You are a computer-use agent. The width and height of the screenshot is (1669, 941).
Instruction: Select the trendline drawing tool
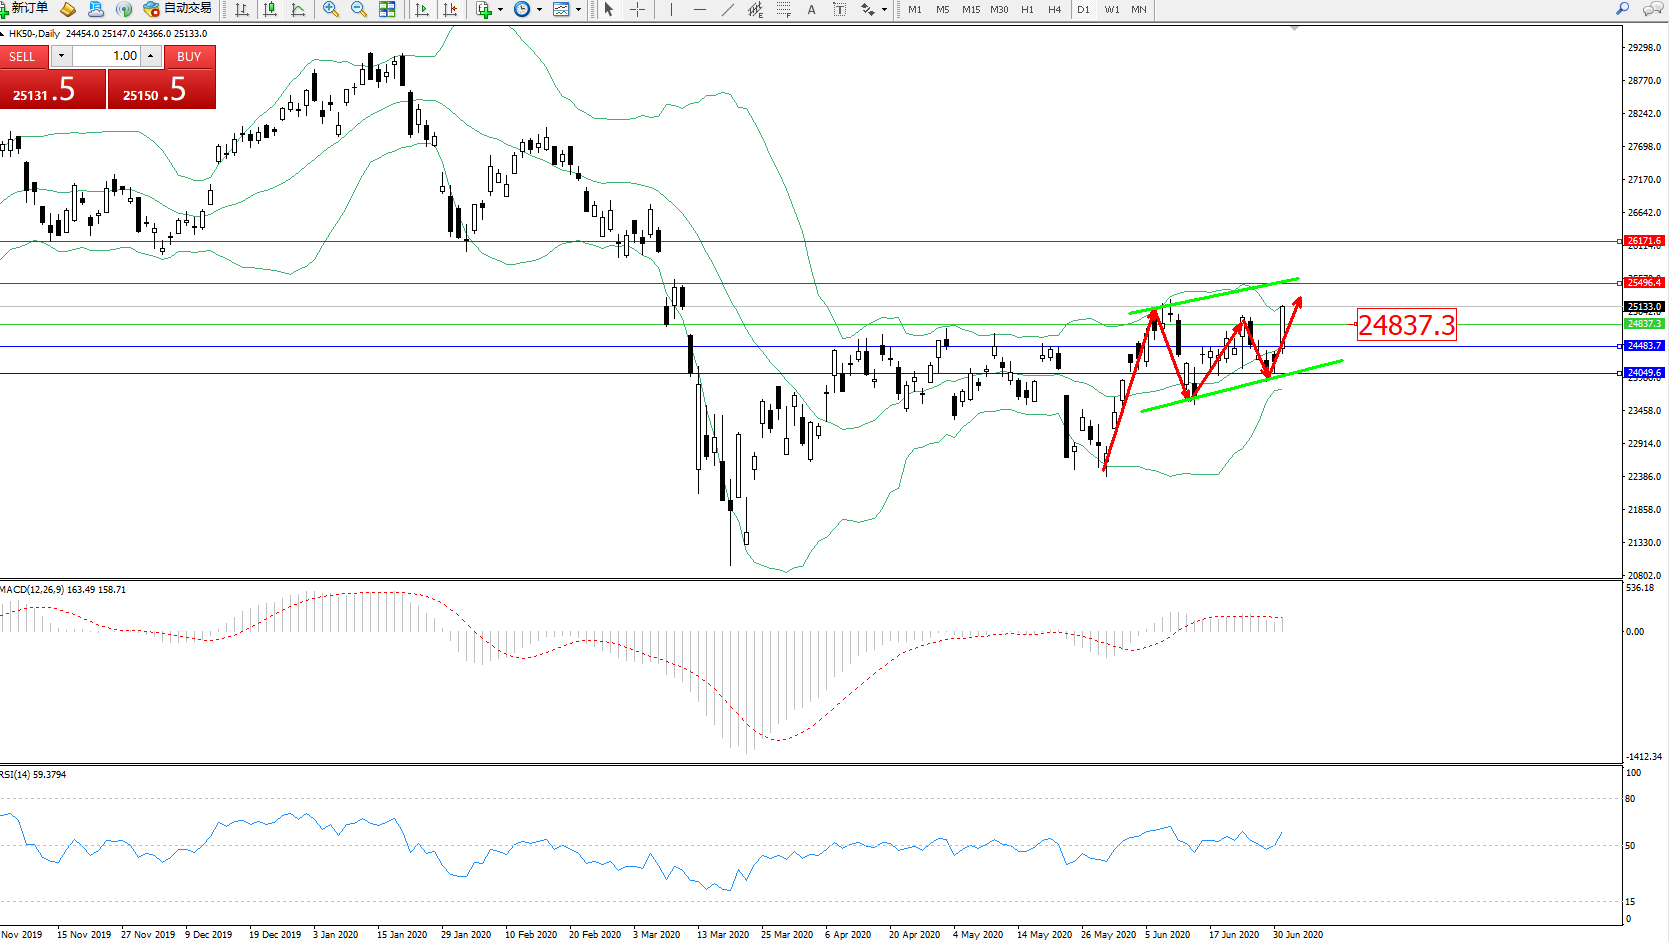click(x=727, y=9)
